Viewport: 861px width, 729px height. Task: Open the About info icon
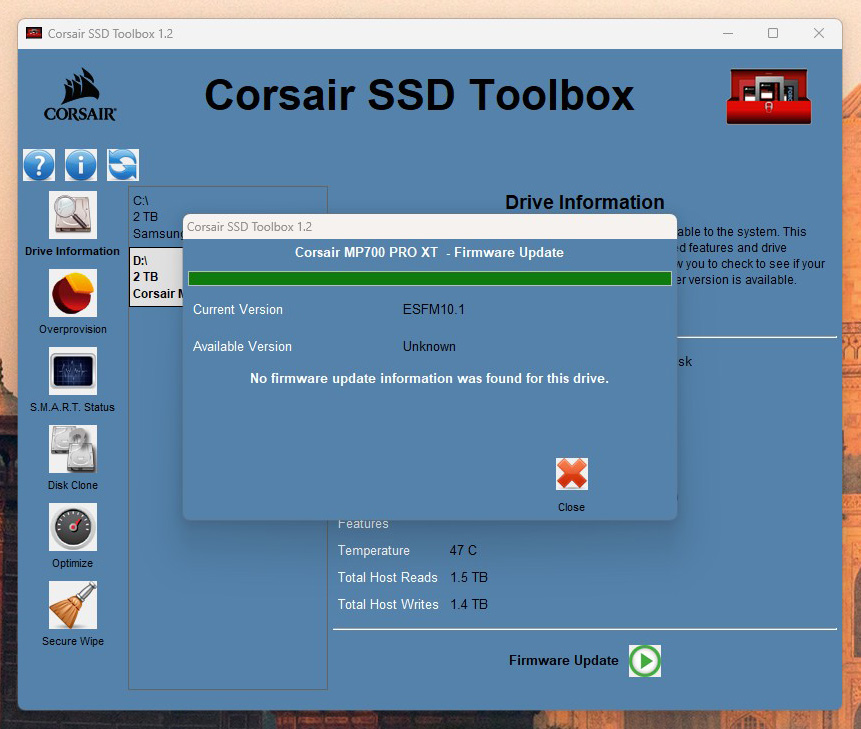point(81,165)
